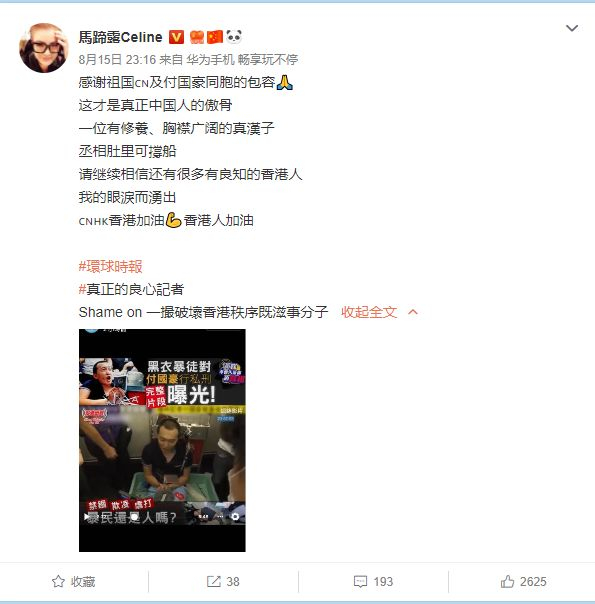Click the video play triangle button

(x=87, y=517)
